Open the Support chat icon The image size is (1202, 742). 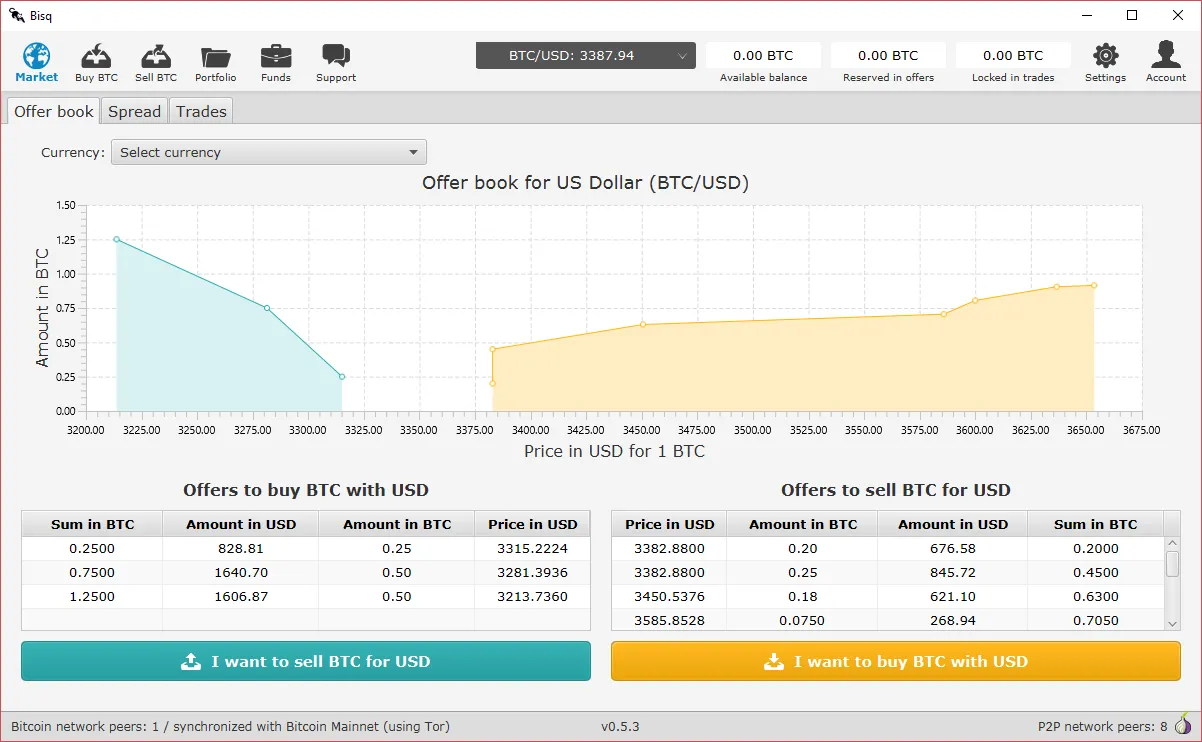point(336,56)
